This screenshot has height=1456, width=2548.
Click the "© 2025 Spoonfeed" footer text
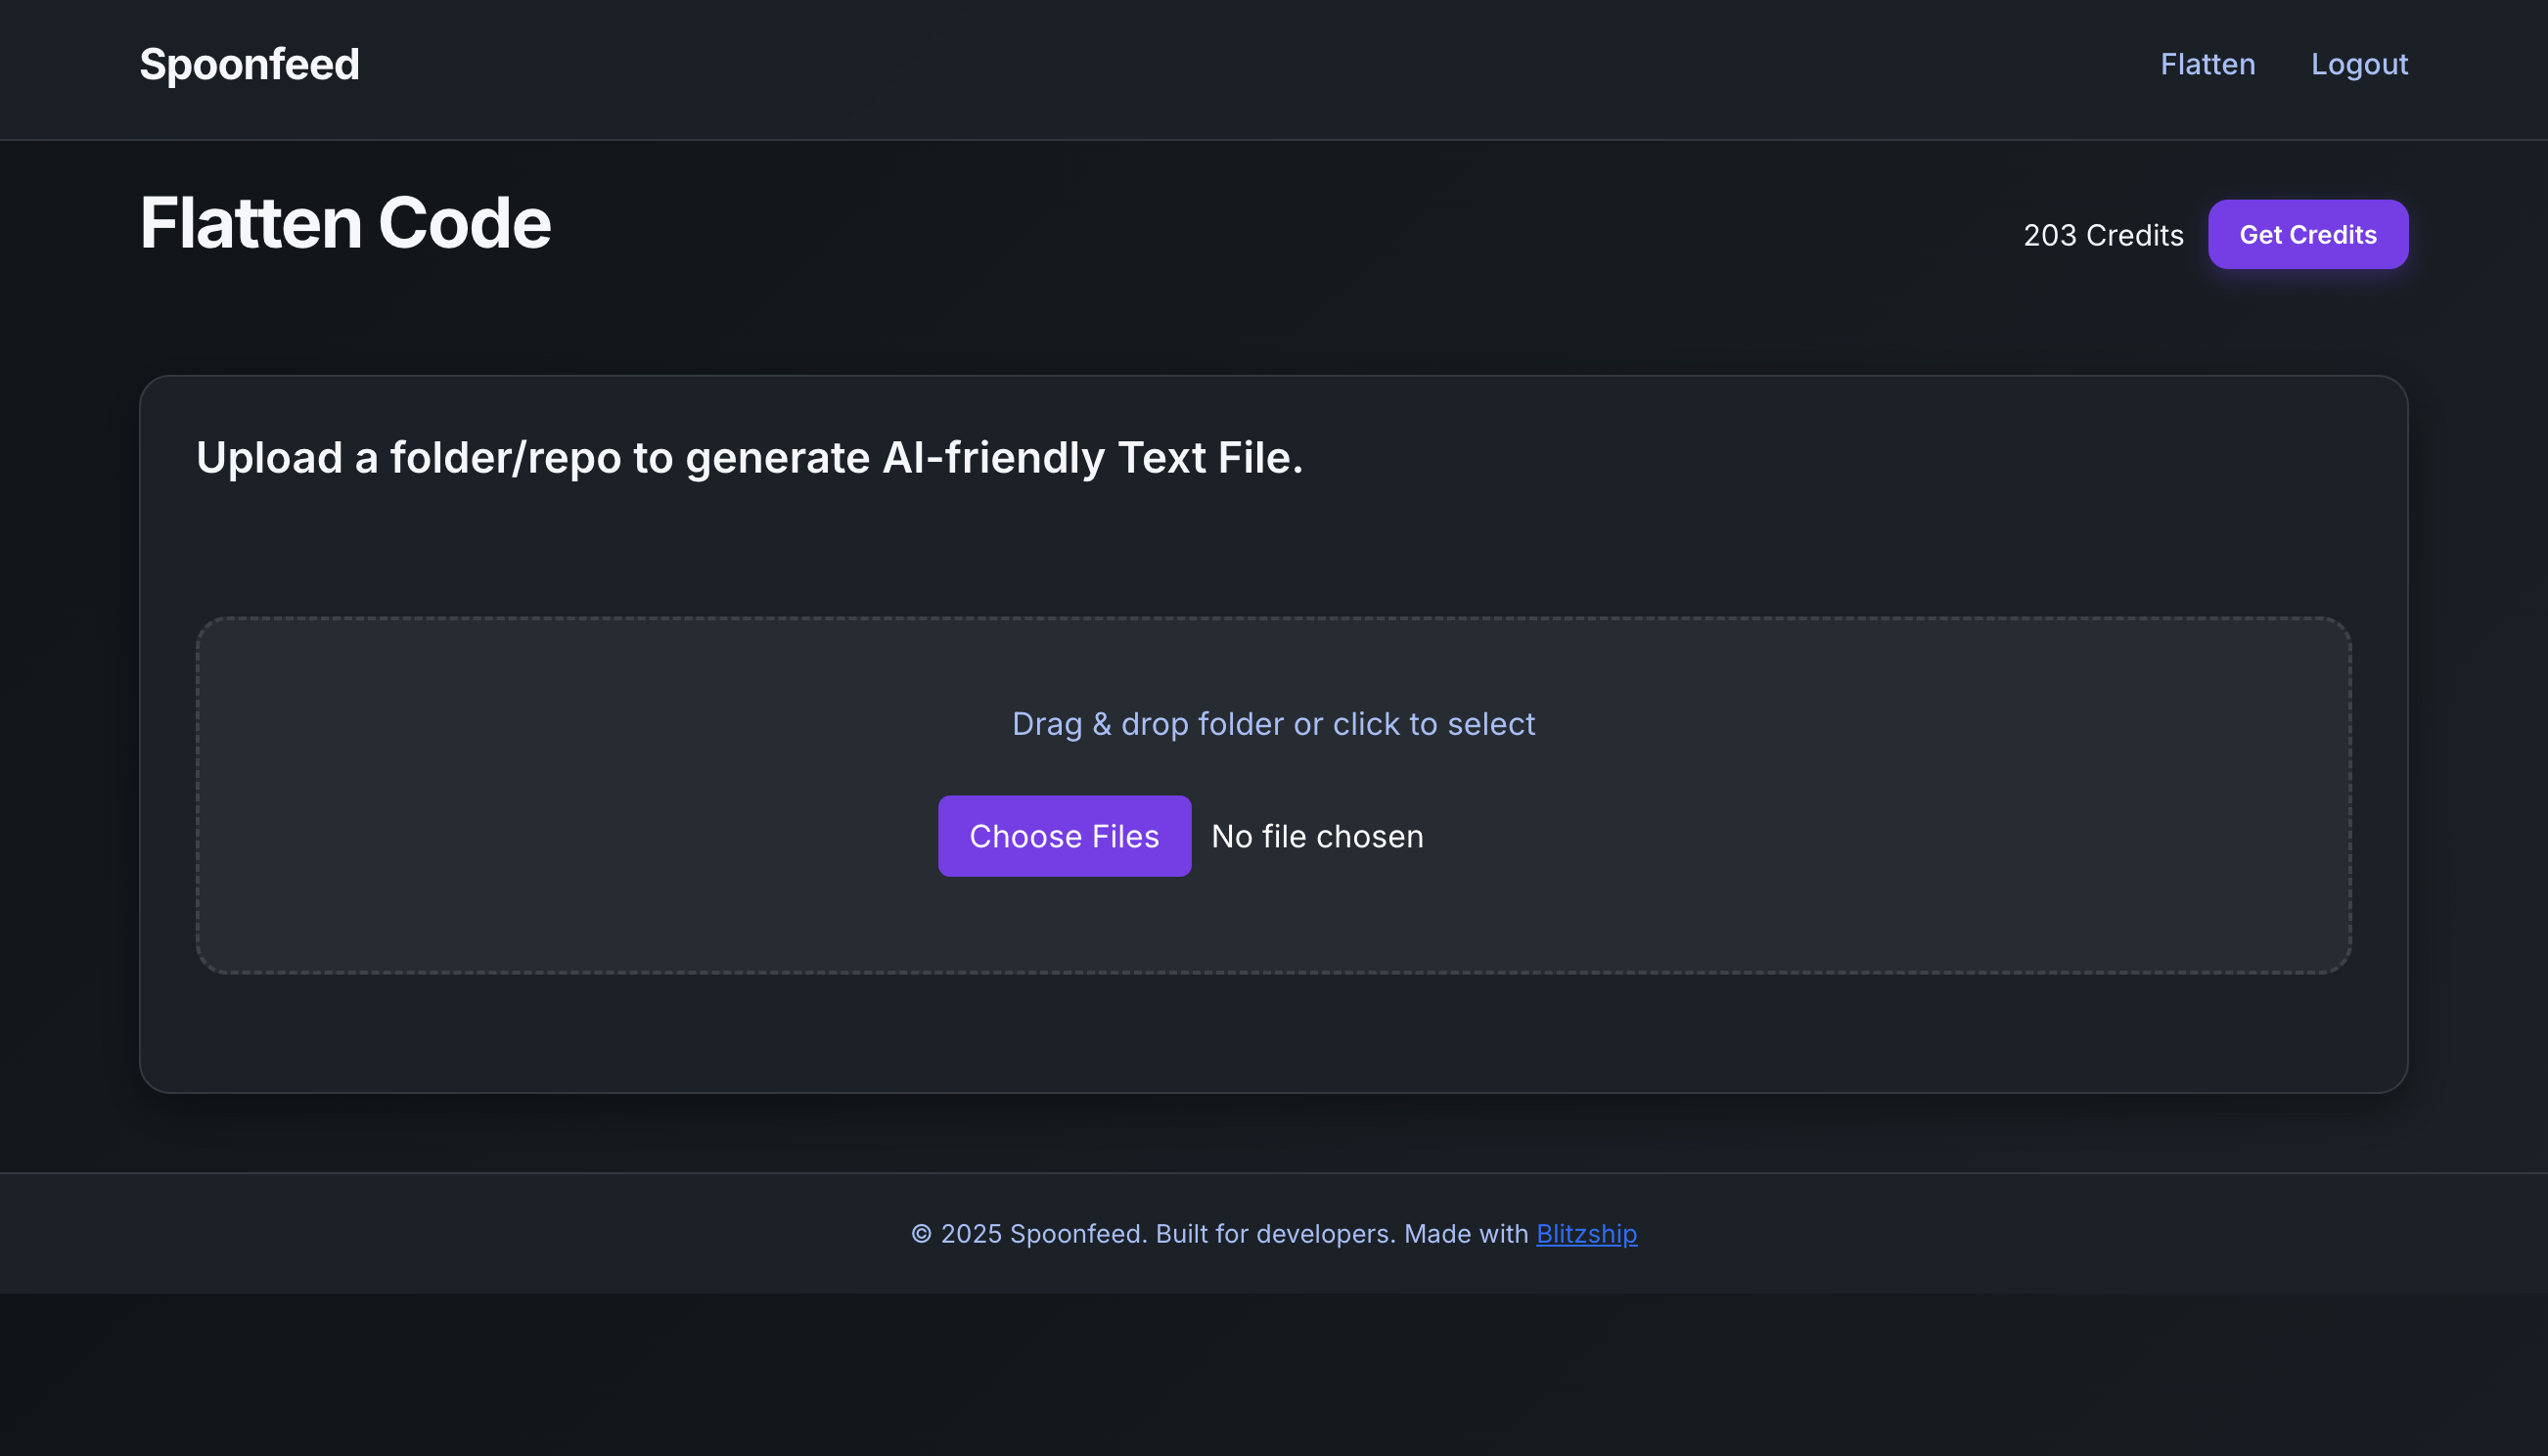[x=1027, y=1234]
